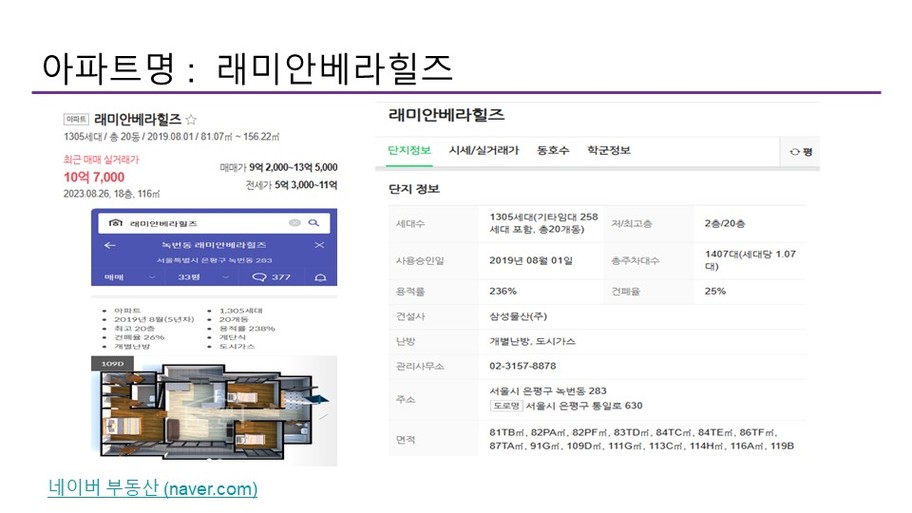Click the favorite star next to 래미안베라힐즈
This screenshot has width=912, height=513.
[x=191, y=120]
